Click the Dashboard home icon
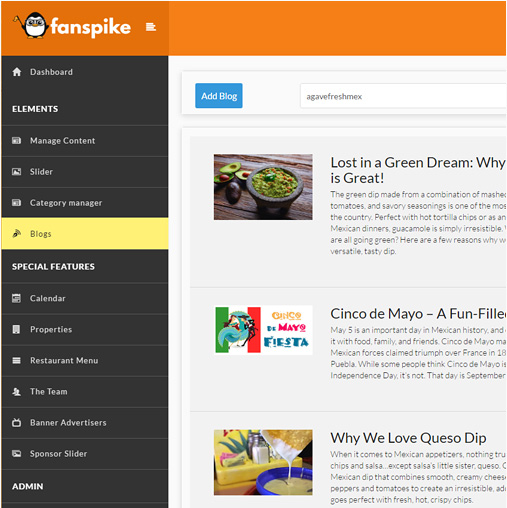 [17, 72]
